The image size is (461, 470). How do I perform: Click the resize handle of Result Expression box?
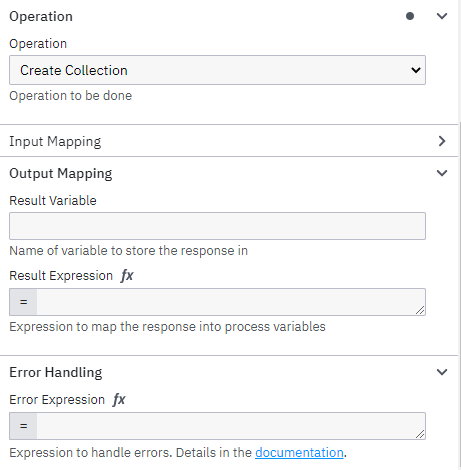(420, 310)
